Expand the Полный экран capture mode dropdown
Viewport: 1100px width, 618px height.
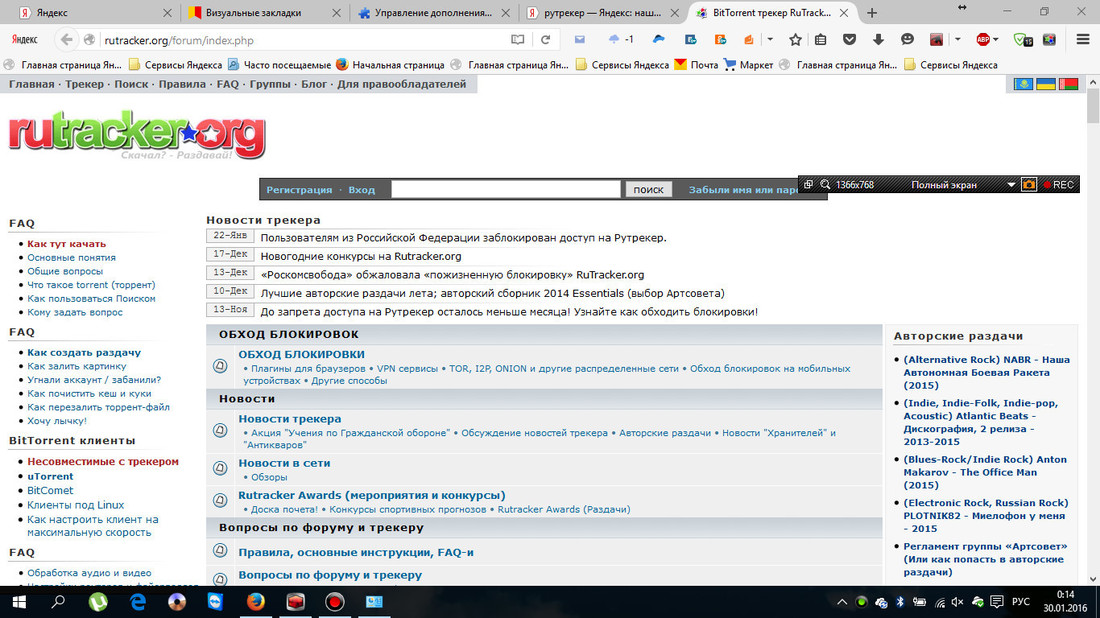click(x=1011, y=185)
